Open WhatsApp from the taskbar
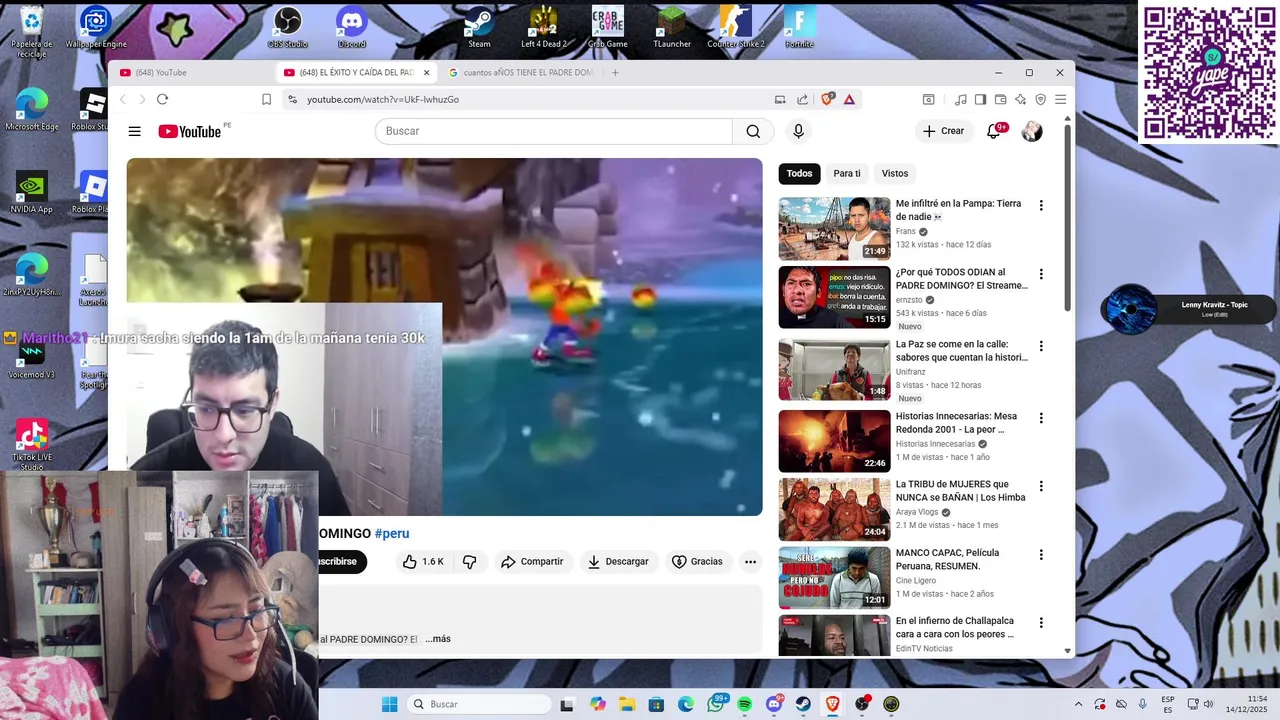This screenshot has width=1280, height=720. coord(716,704)
